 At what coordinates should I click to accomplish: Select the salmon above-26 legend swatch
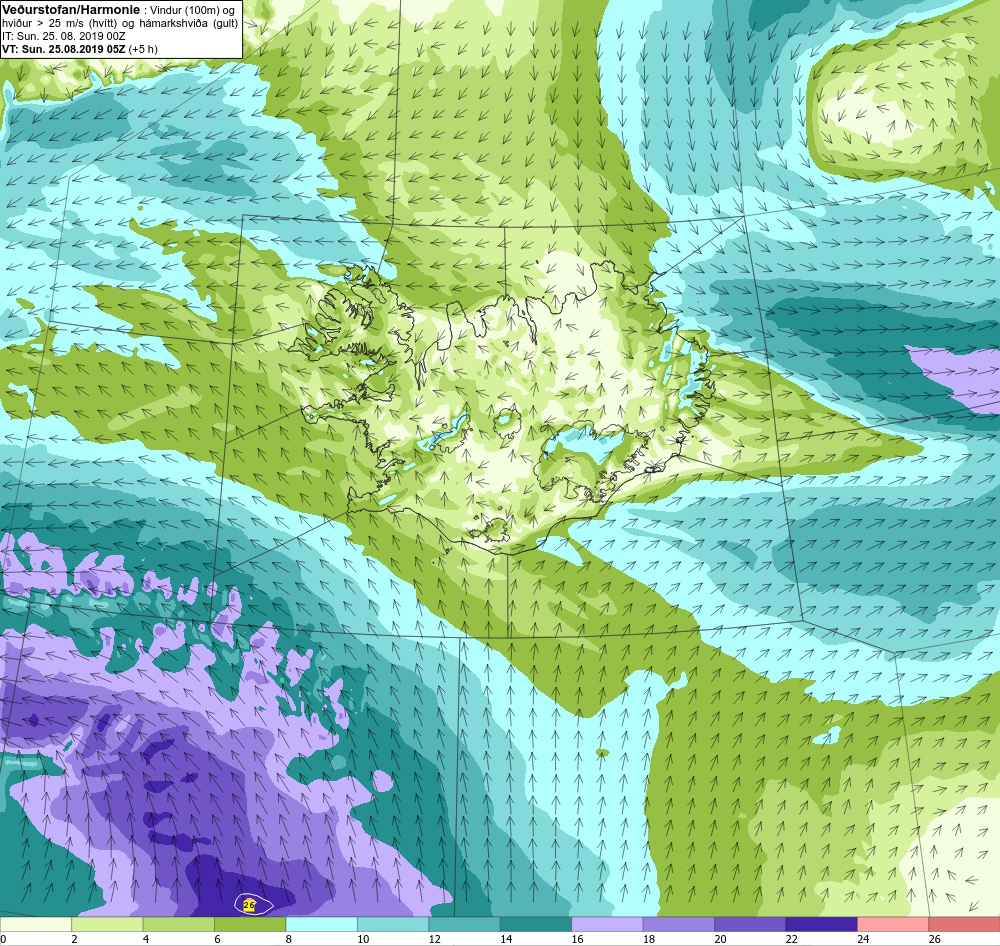click(x=964, y=924)
